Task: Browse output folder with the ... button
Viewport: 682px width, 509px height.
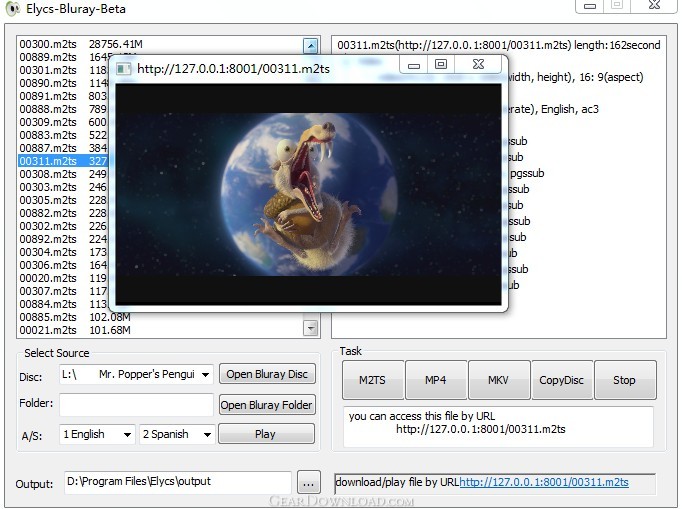Action: [309, 483]
